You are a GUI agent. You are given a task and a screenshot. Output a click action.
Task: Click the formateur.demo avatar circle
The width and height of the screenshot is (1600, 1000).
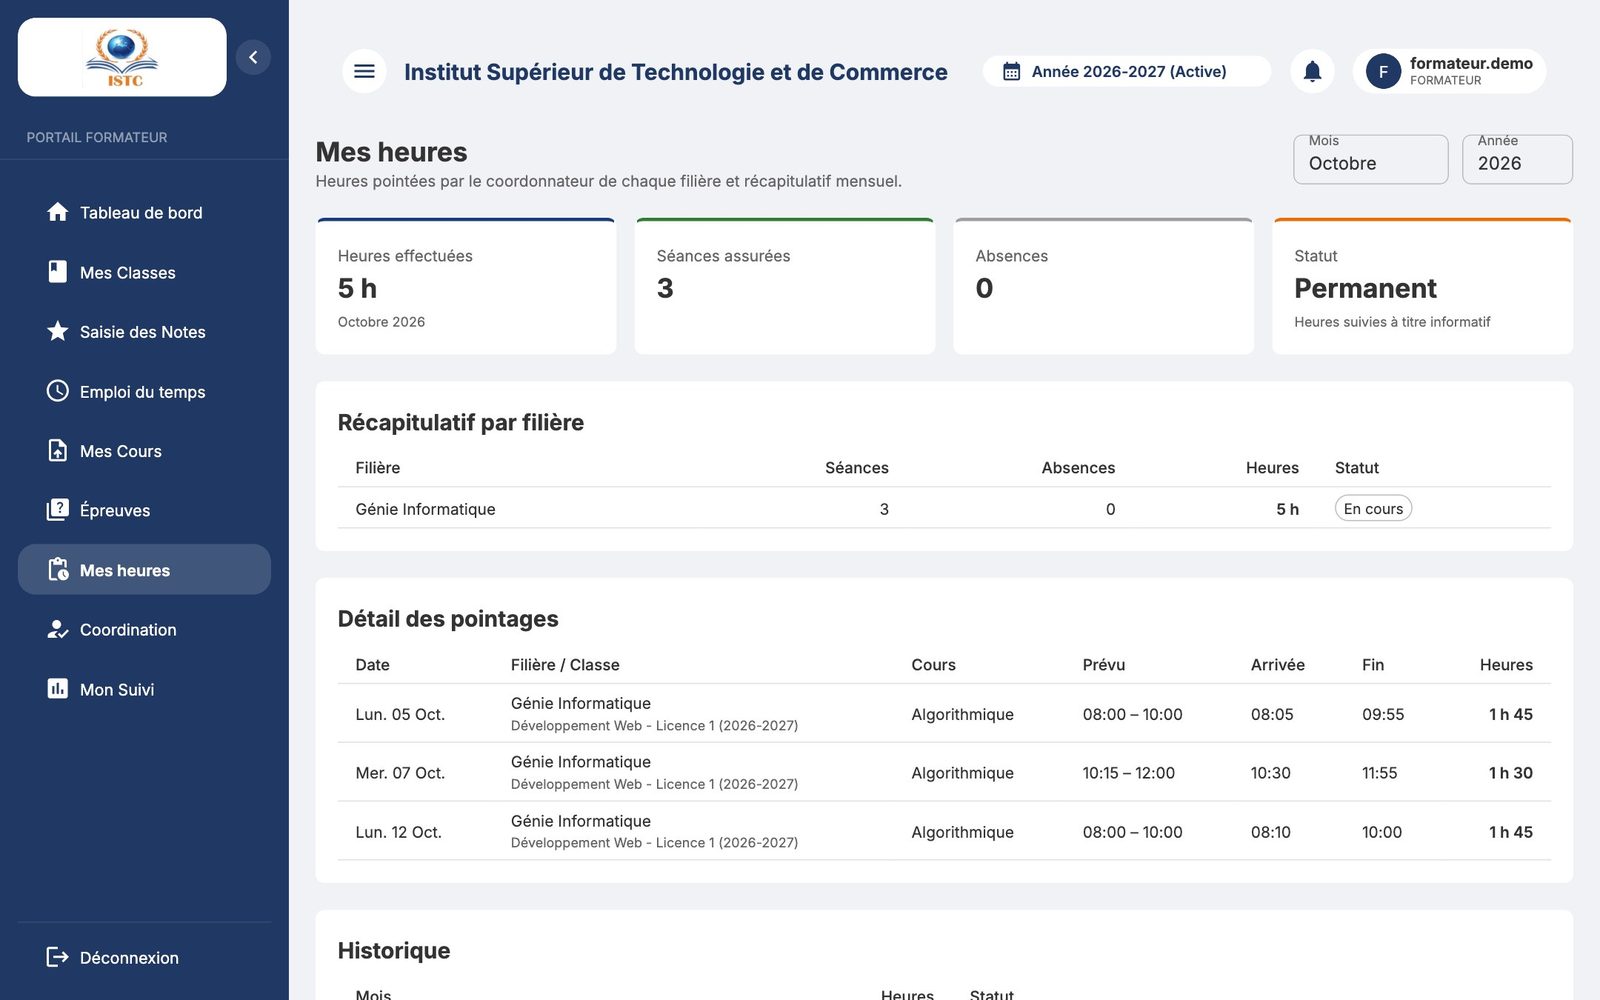(x=1383, y=71)
